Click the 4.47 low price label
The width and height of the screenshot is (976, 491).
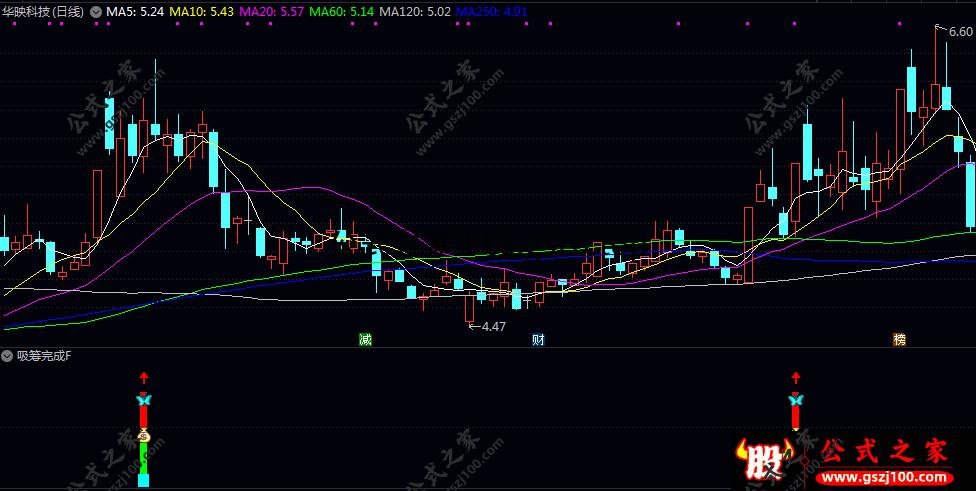[x=494, y=326]
